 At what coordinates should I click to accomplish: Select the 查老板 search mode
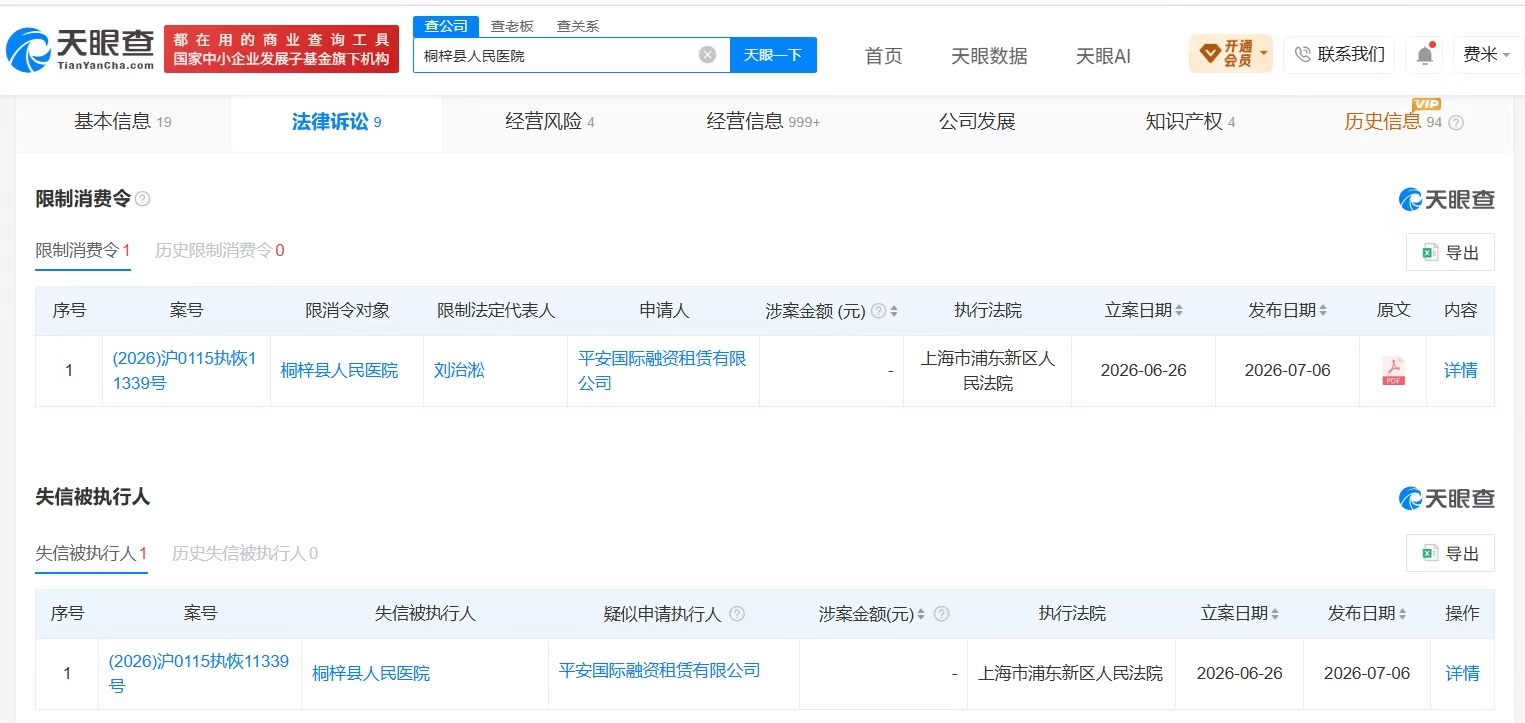pyautogui.click(x=512, y=26)
